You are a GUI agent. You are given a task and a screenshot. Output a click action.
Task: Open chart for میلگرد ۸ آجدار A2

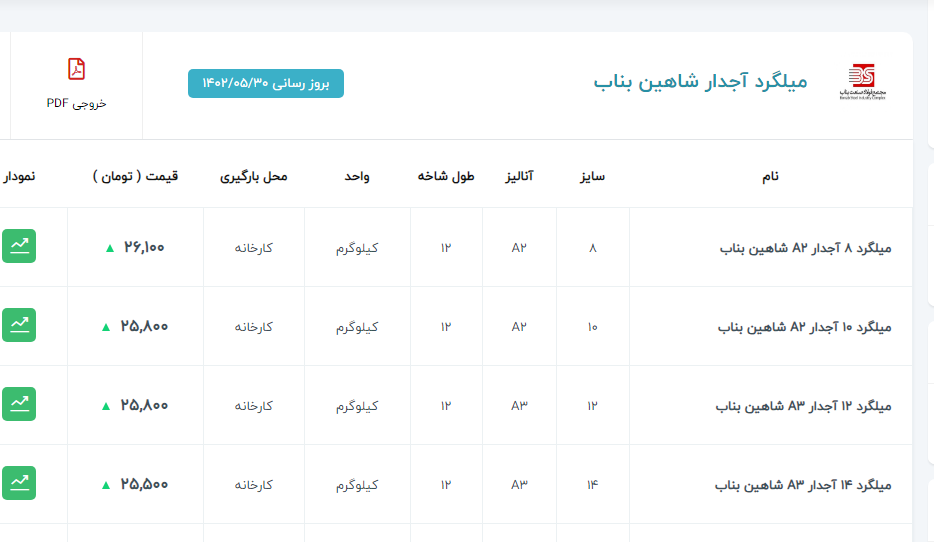pos(18,246)
